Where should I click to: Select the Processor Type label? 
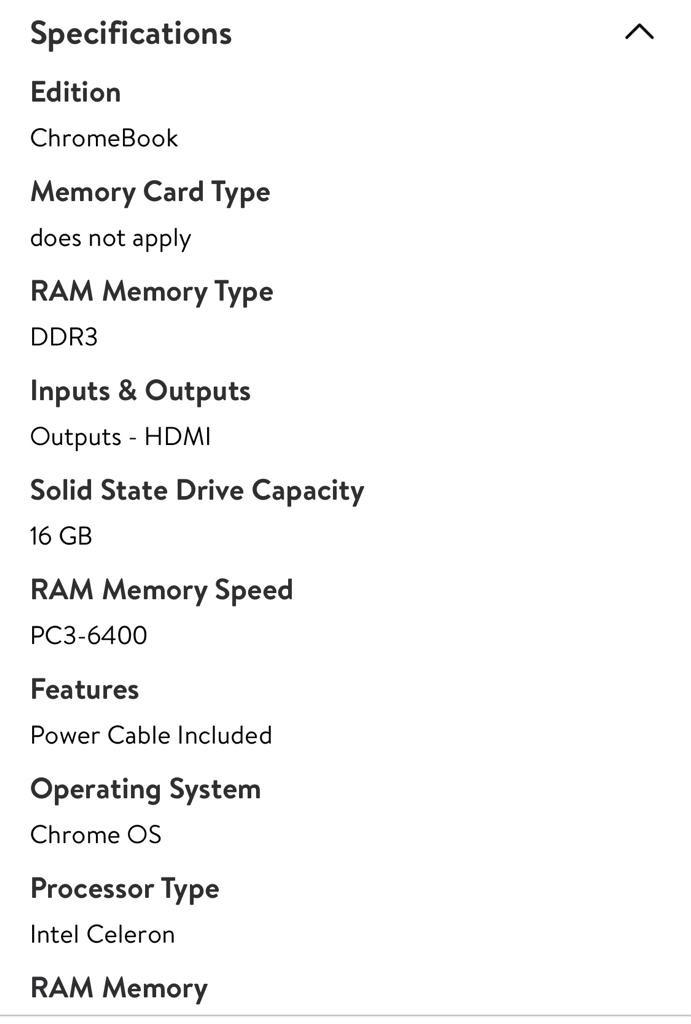125,890
